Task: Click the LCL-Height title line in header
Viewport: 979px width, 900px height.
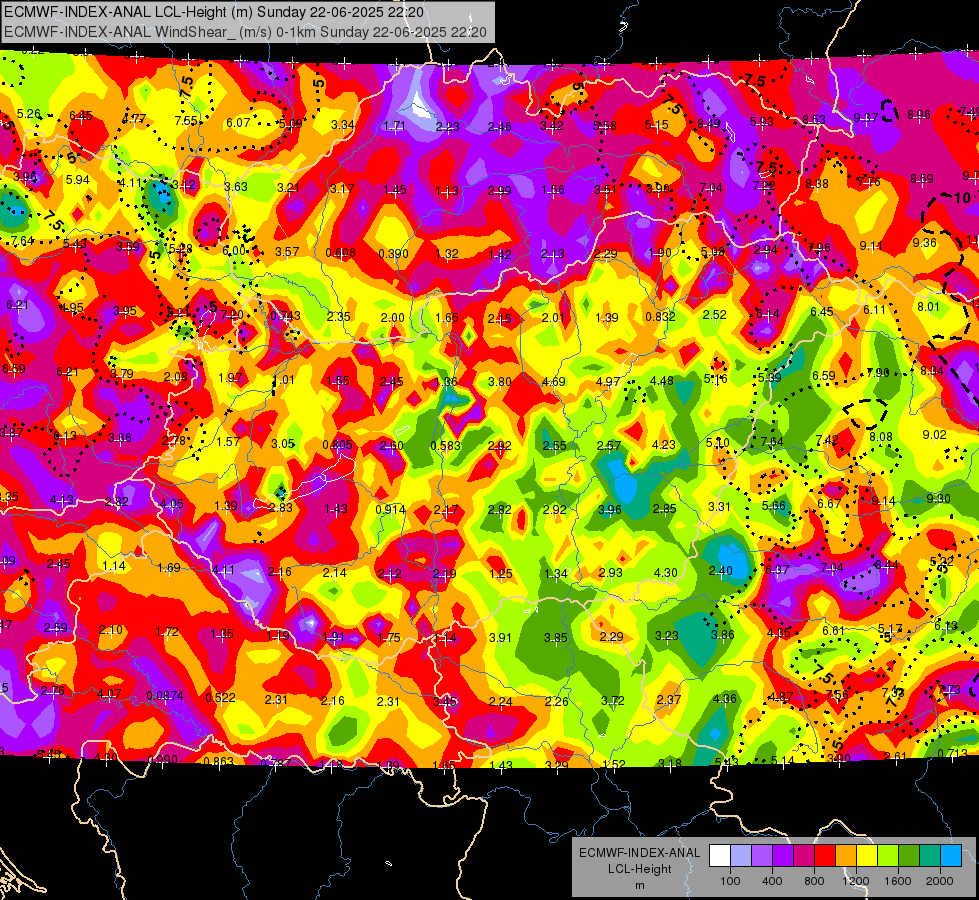Action: pos(214,12)
